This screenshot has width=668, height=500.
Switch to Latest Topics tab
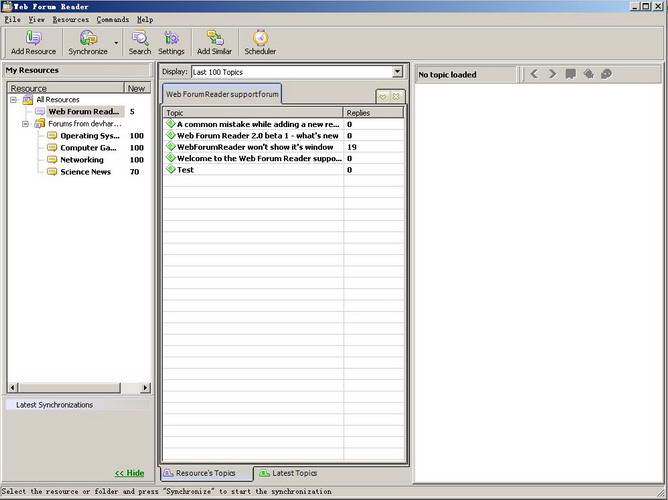[288, 473]
